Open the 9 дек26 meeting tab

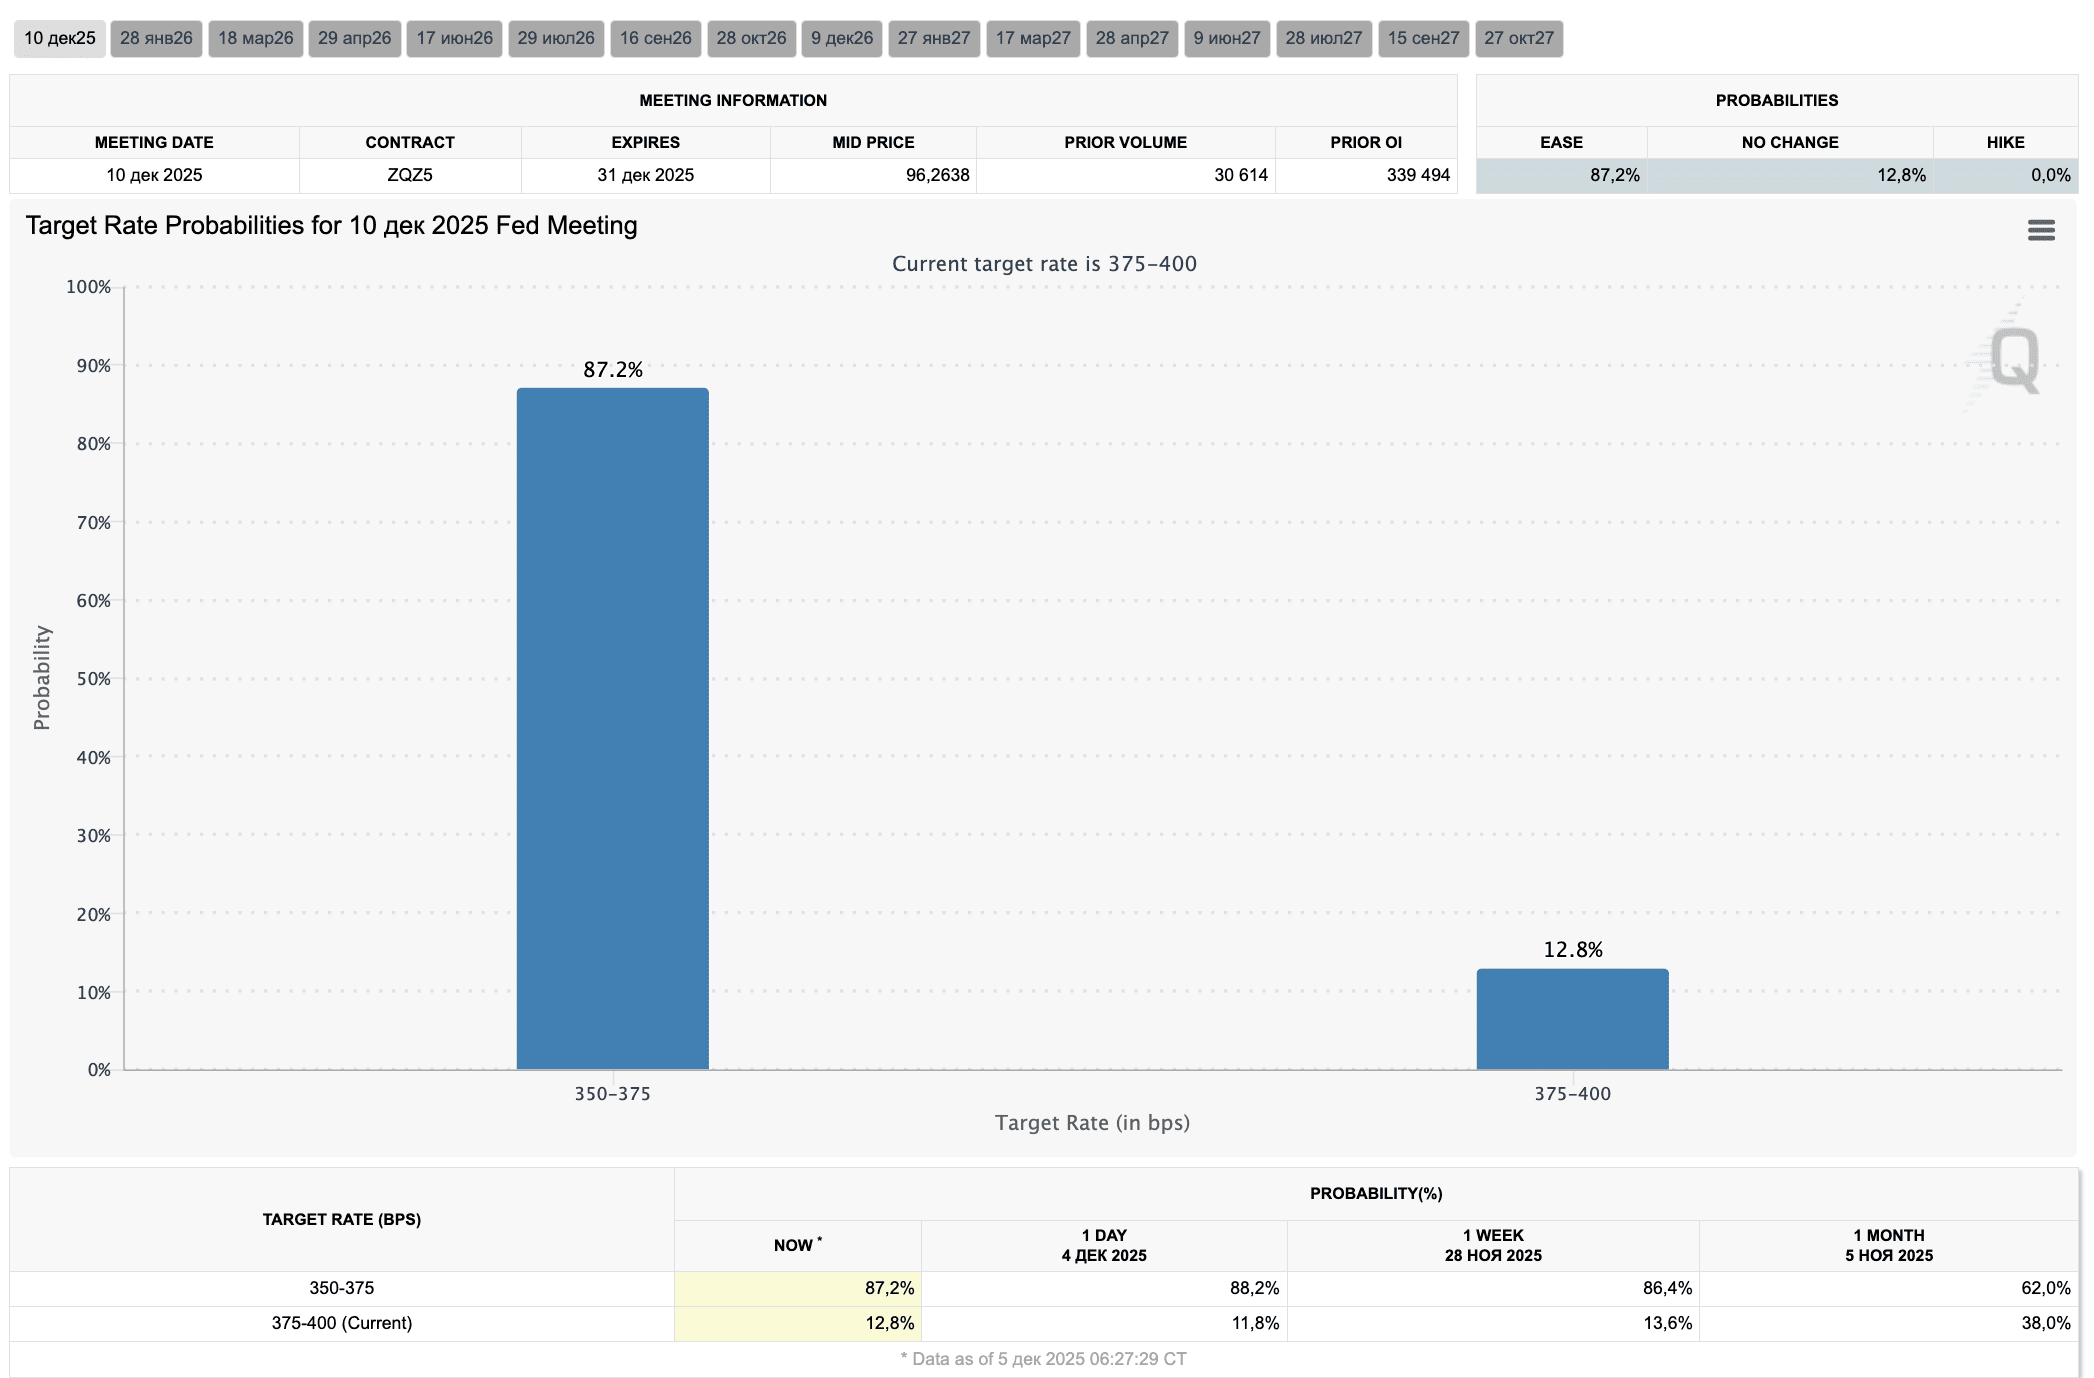point(841,39)
